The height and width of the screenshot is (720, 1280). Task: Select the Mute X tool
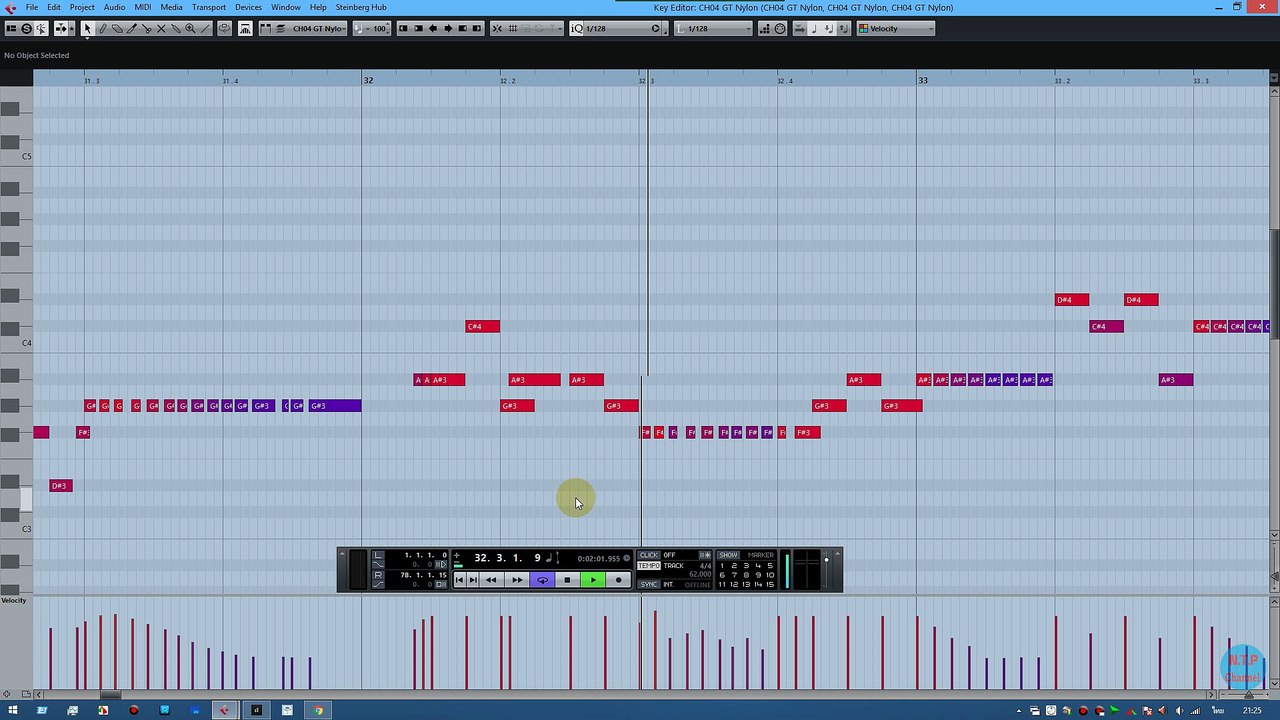pyautogui.click(x=161, y=28)
